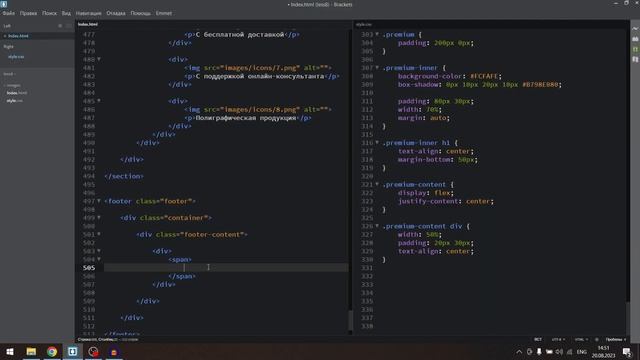Collapse the footer tag at line 497
This screenshot has height=360, width=640.
pyautogui.click(x=99, y=201)
